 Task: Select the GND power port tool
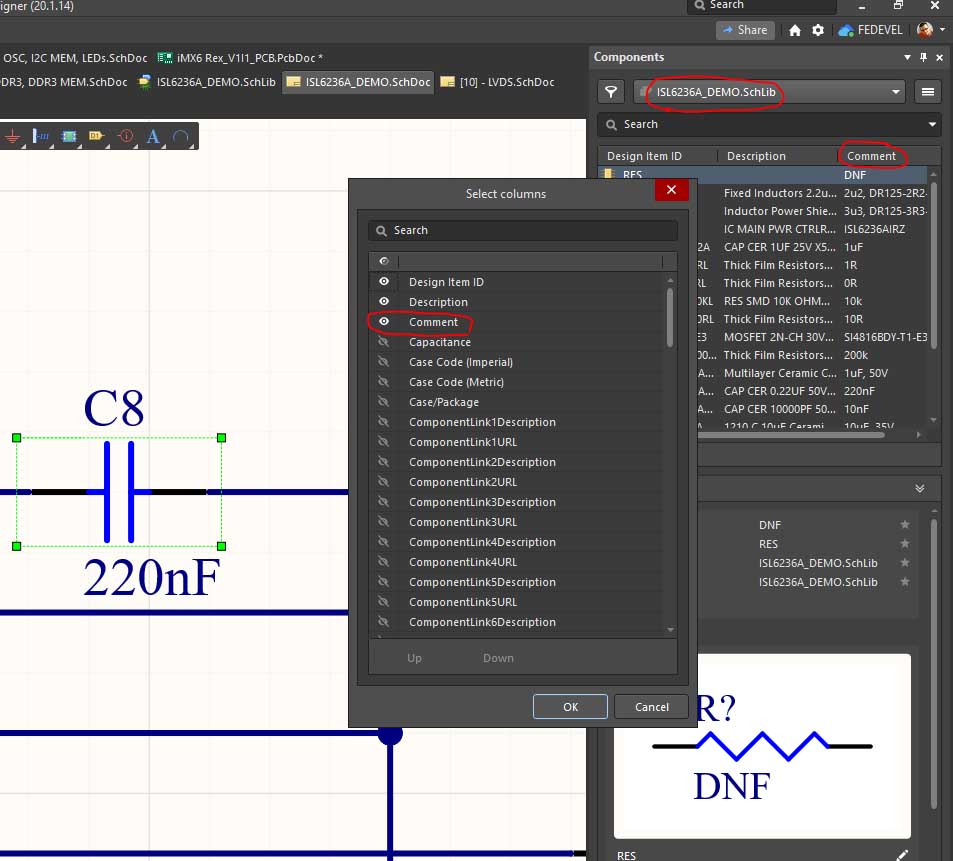point(13,136)
